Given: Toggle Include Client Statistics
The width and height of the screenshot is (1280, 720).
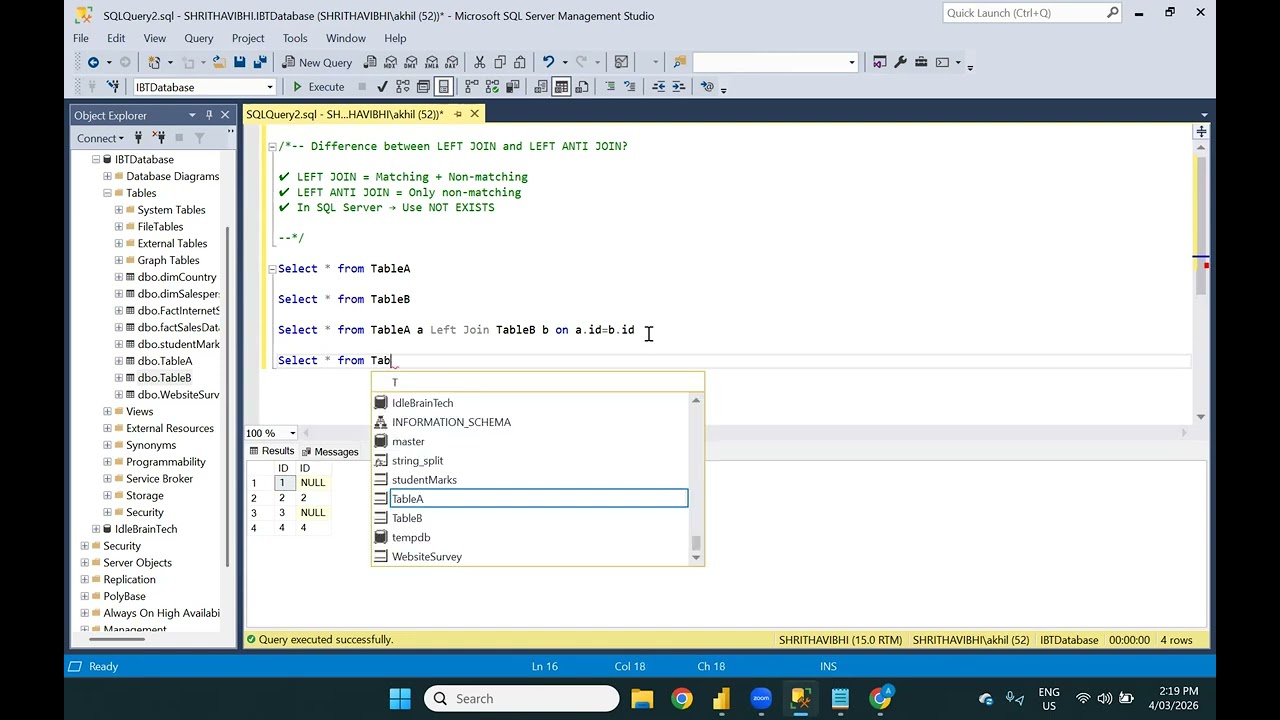Looking at the screenshot, I should 511,87.
